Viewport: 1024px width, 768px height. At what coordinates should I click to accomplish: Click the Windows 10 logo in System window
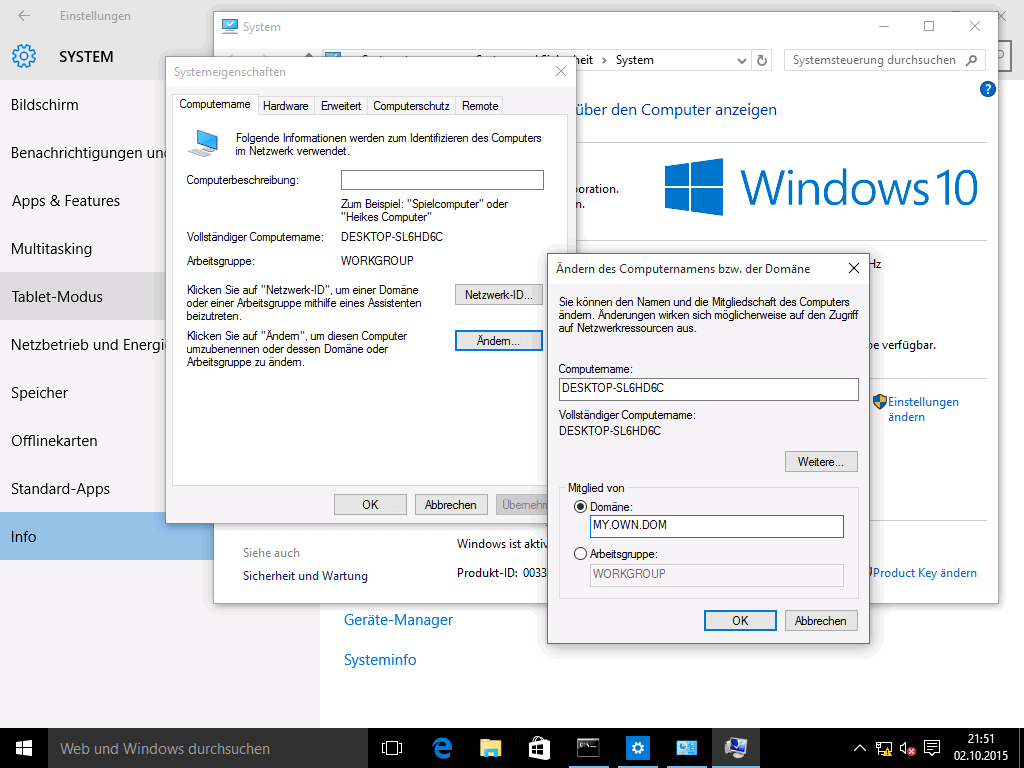coord(821,187)
